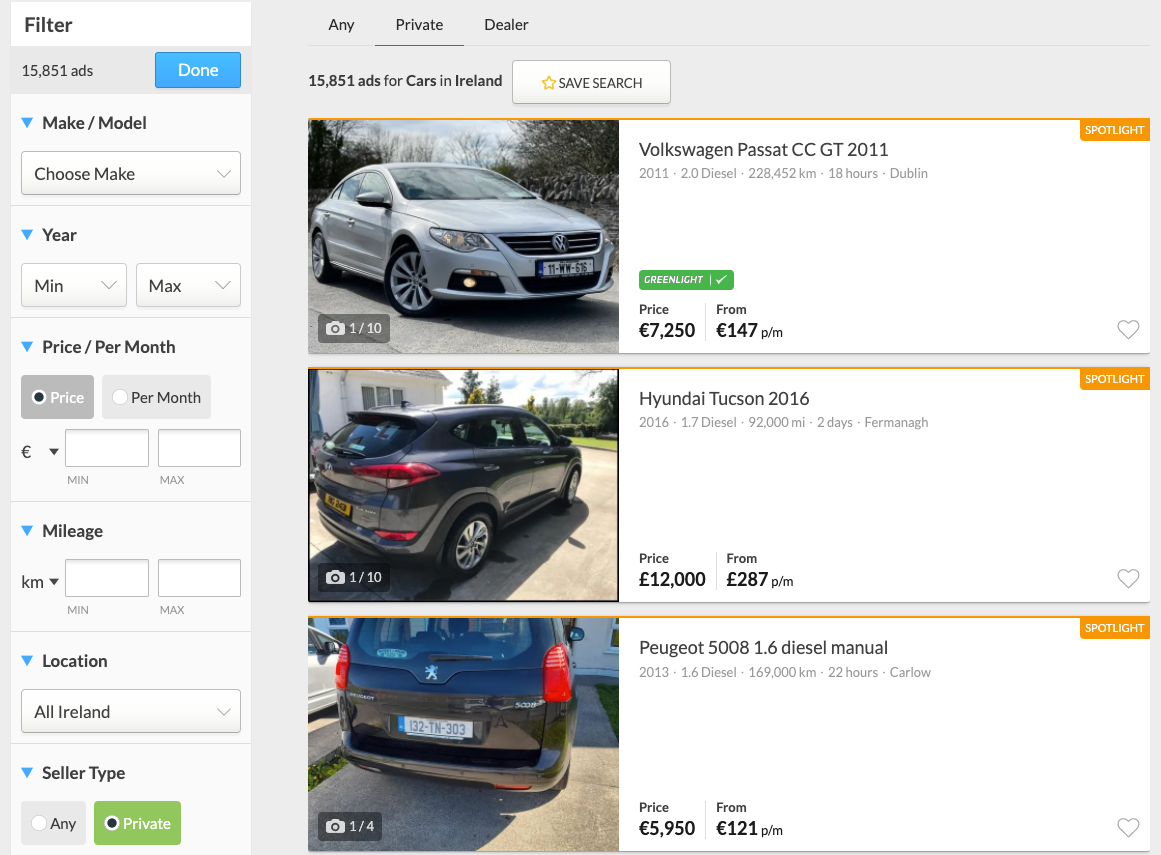Click the €147 p/m finance amount
This screenshot has height=855, width=1161.
click(749, 330)
